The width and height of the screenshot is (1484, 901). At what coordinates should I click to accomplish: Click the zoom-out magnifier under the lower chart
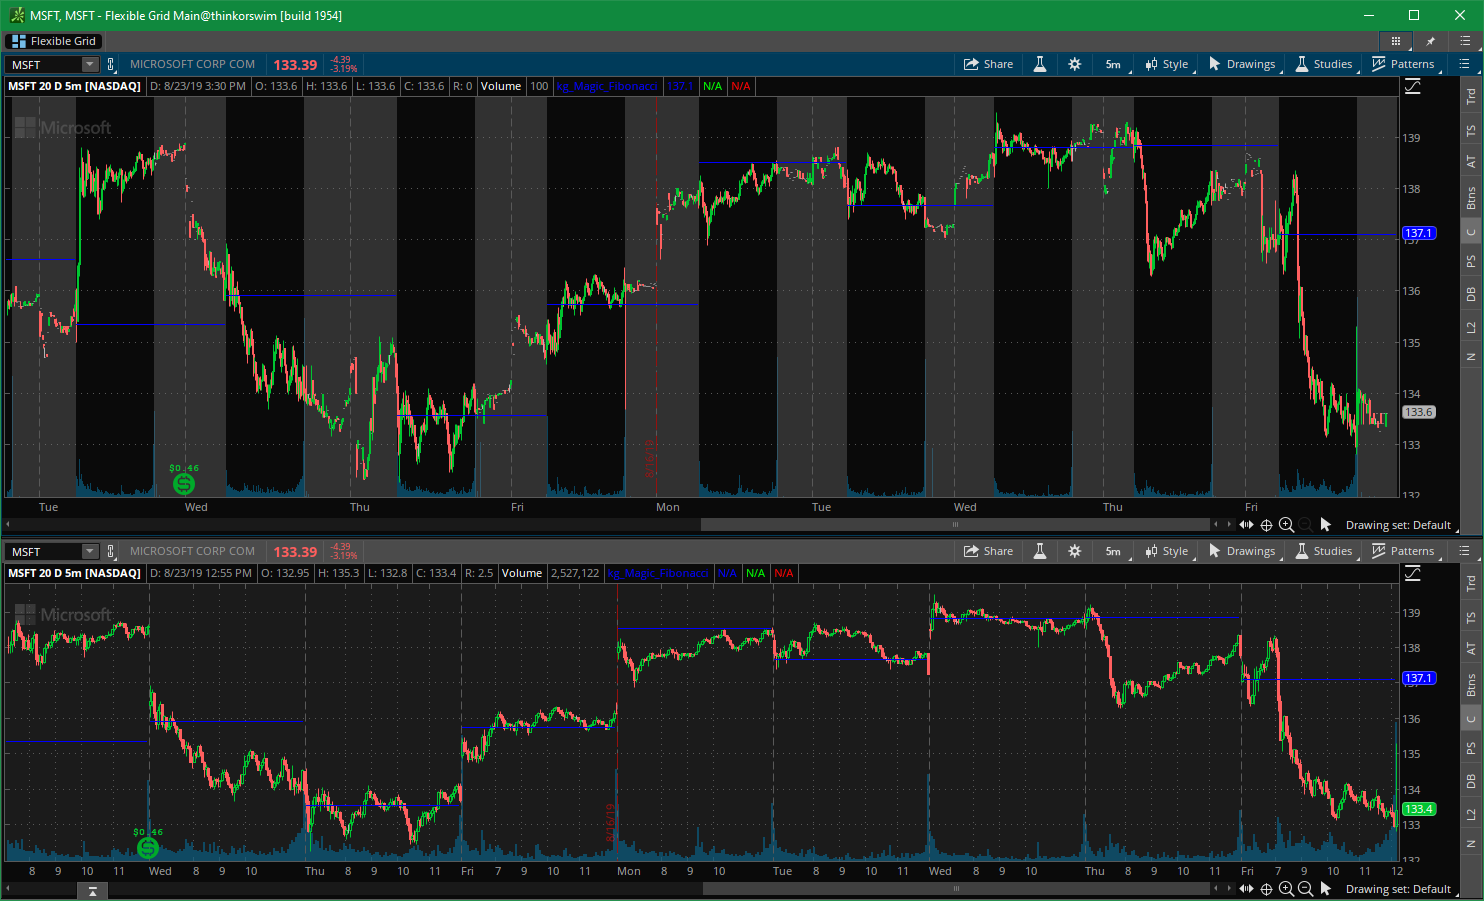[x=1305, y=889]
